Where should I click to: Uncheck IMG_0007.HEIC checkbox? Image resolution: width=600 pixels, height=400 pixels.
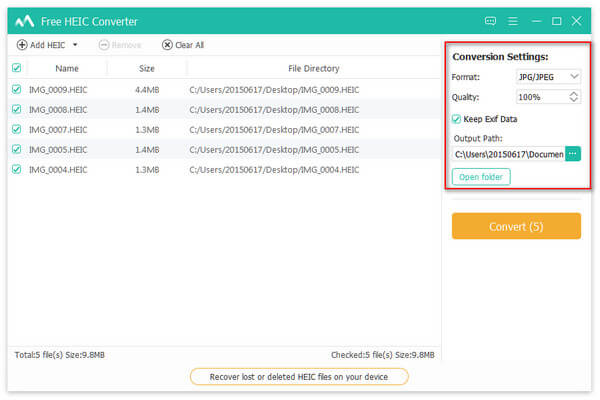point(16,129)
